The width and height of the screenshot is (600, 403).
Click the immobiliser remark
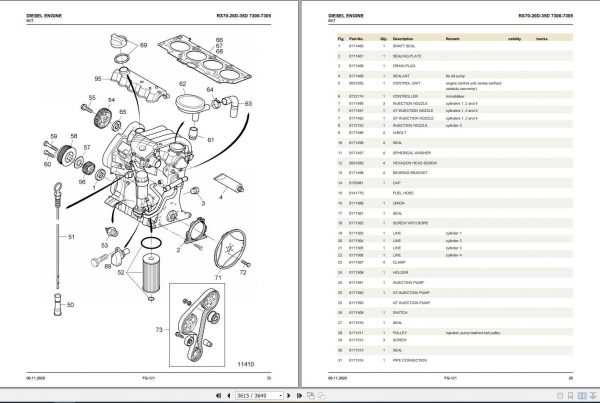click(455, 96)
